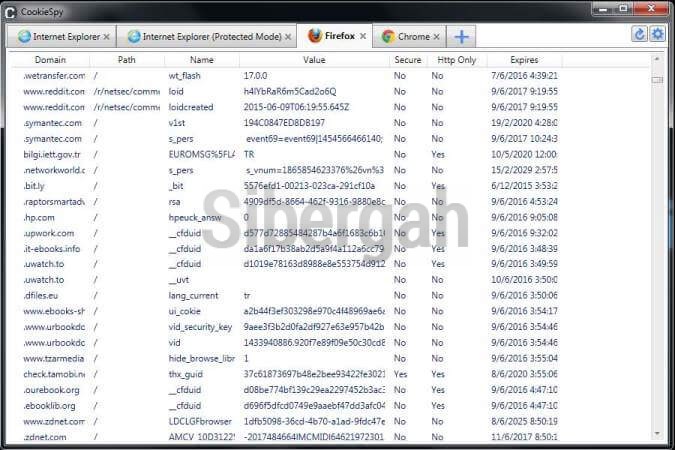Sort by the Http Only column header
The image size is (675, 450).
click(x=456, y=60)
